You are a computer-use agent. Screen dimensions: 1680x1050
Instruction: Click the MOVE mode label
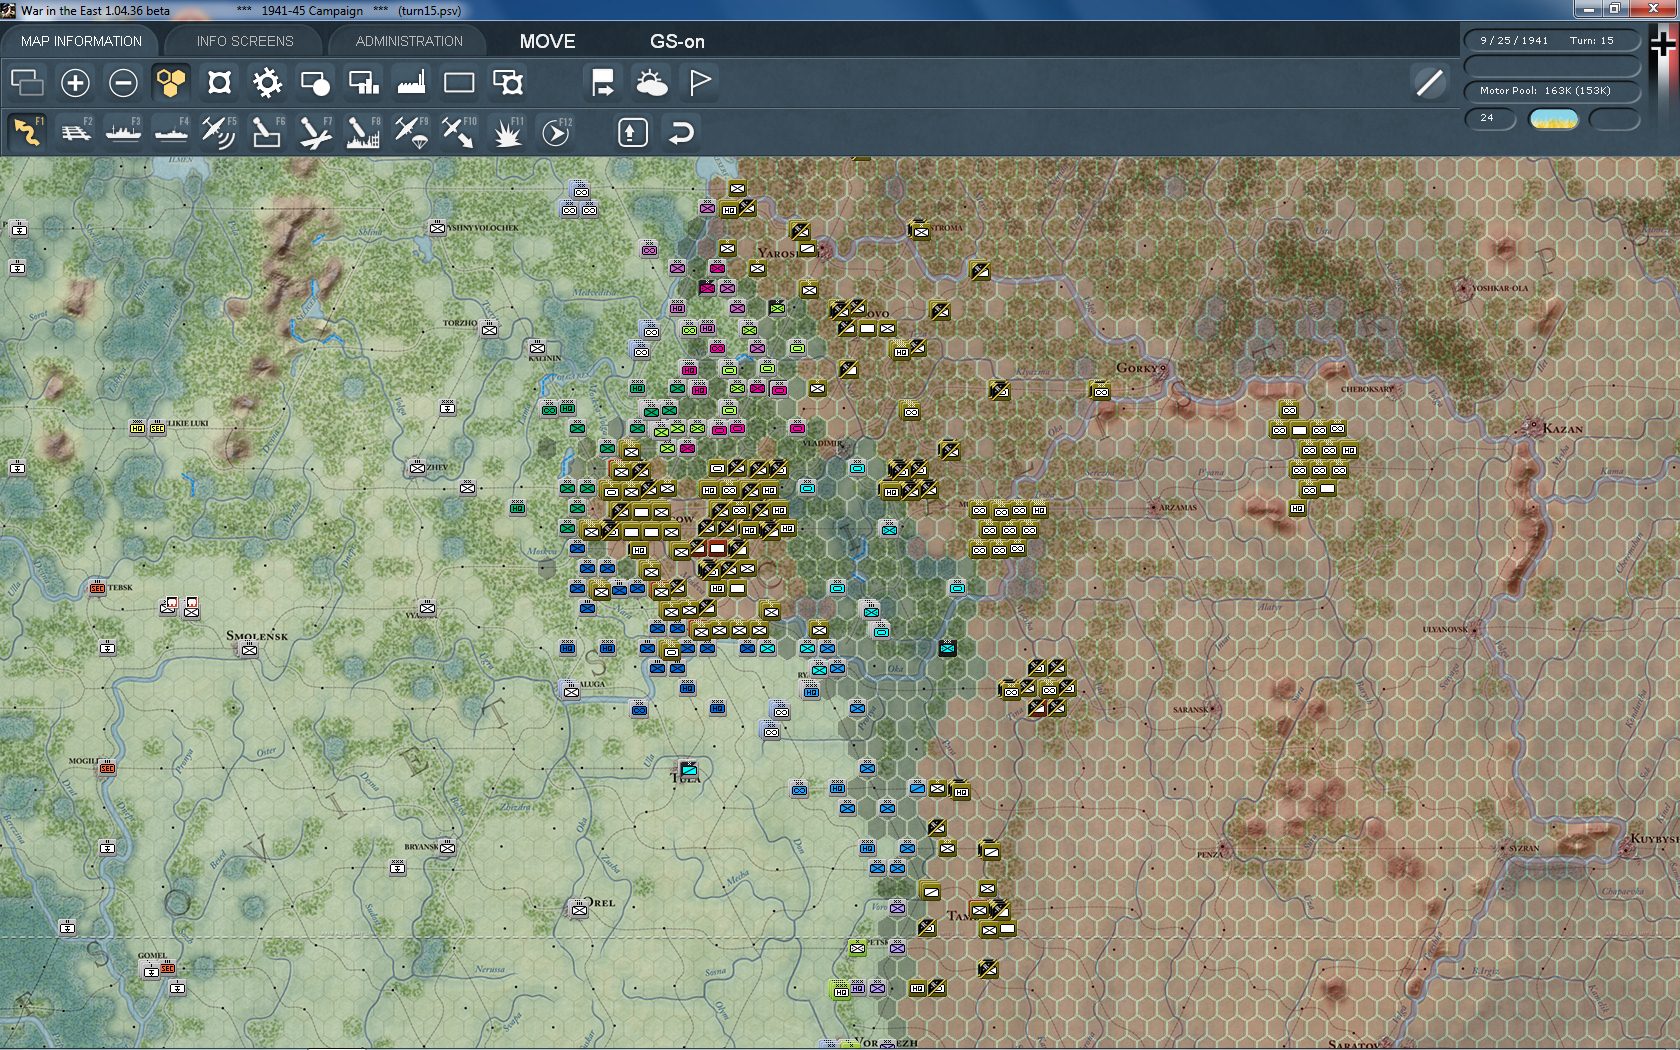(547, 41)
